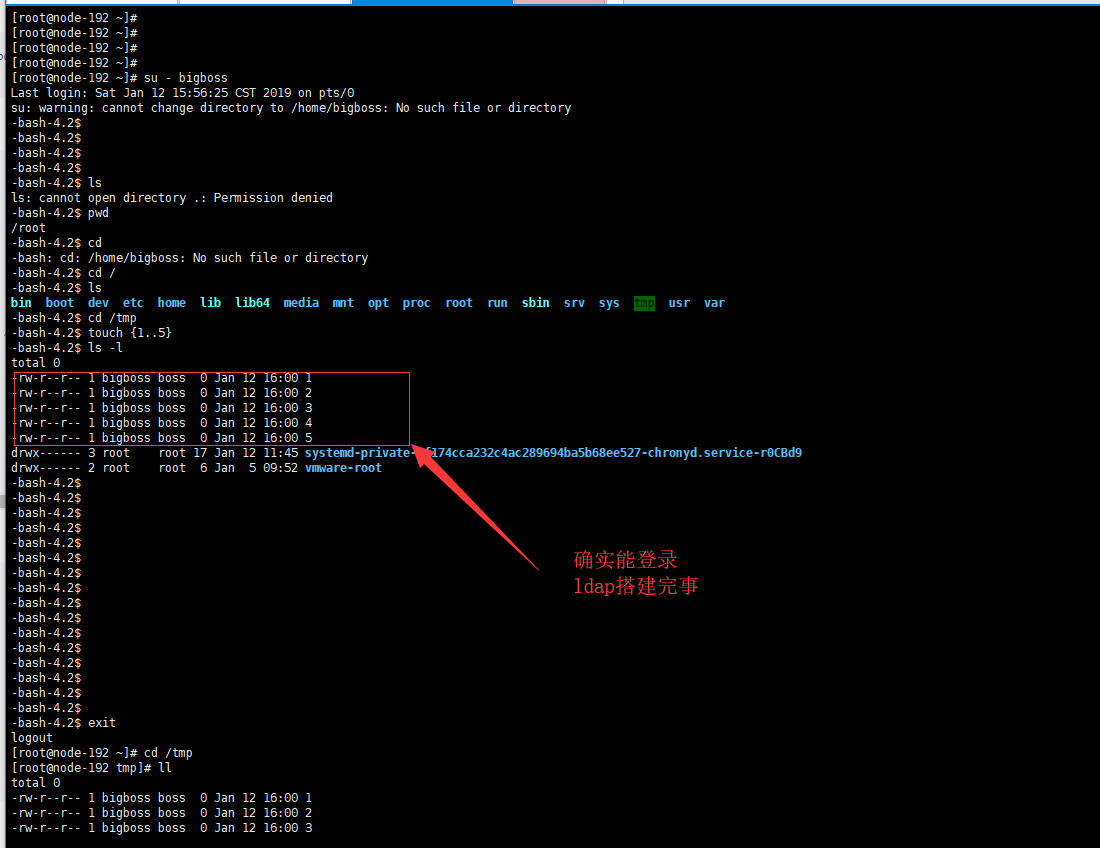Click the lib64 directory entry
1100x848 pixels.
pos(252,302)
